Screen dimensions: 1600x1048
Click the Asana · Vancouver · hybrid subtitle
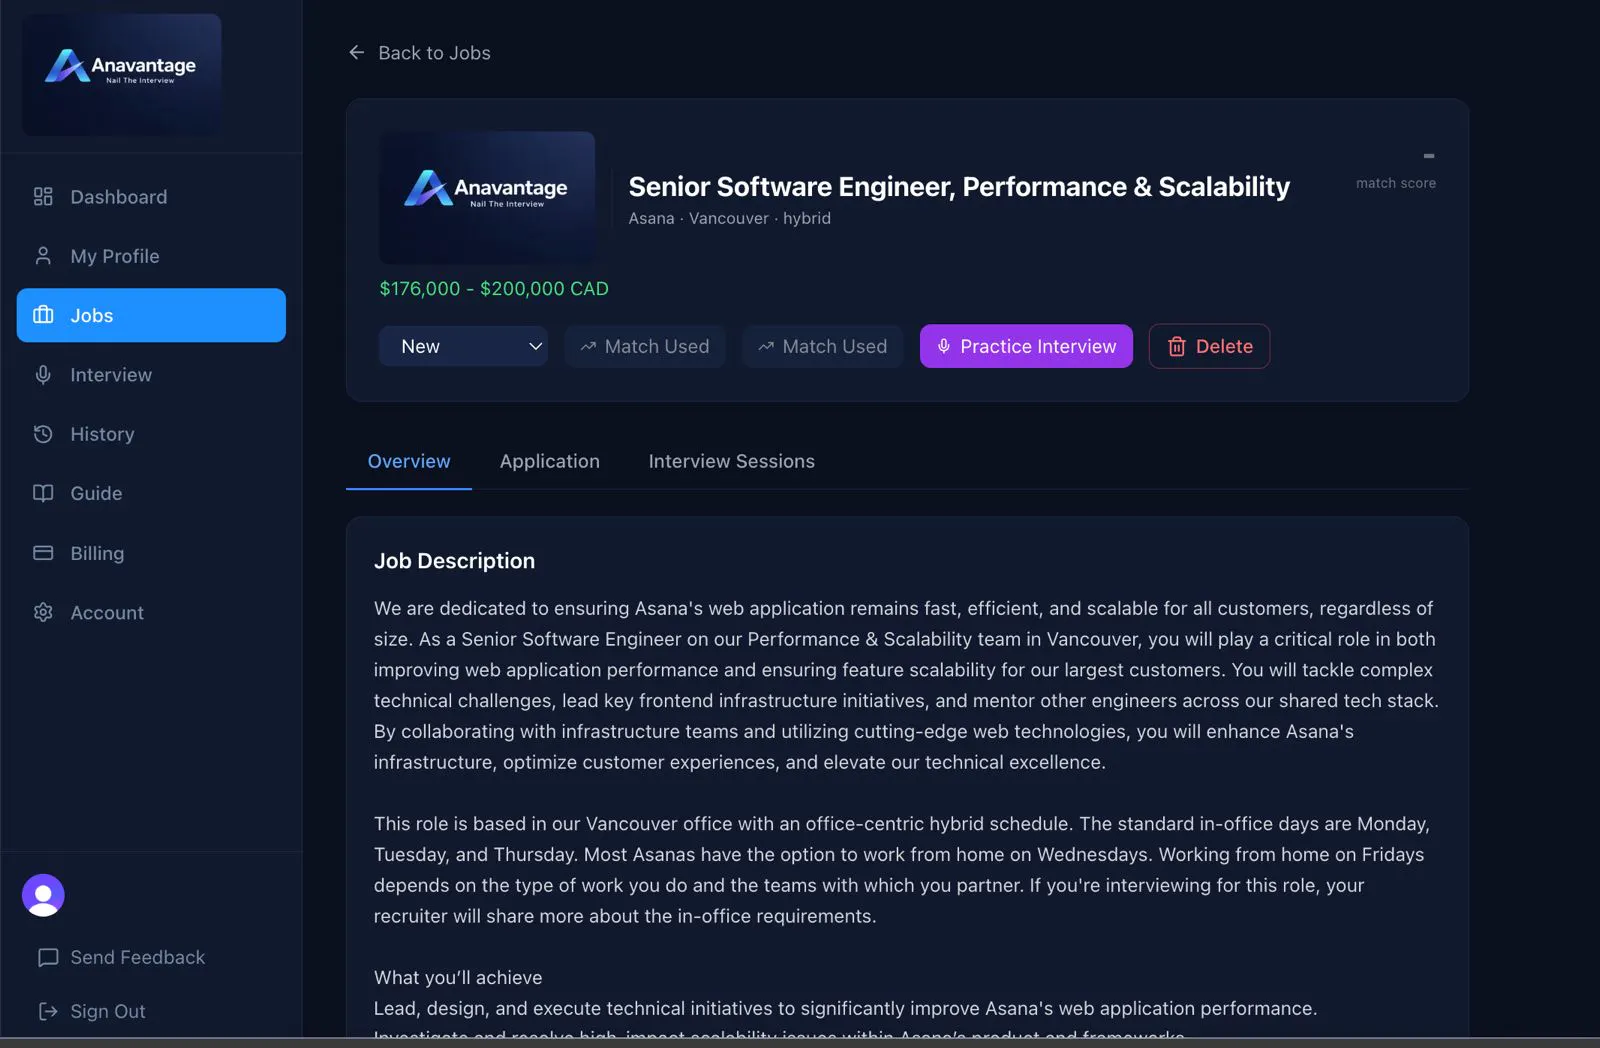point(730,218)
